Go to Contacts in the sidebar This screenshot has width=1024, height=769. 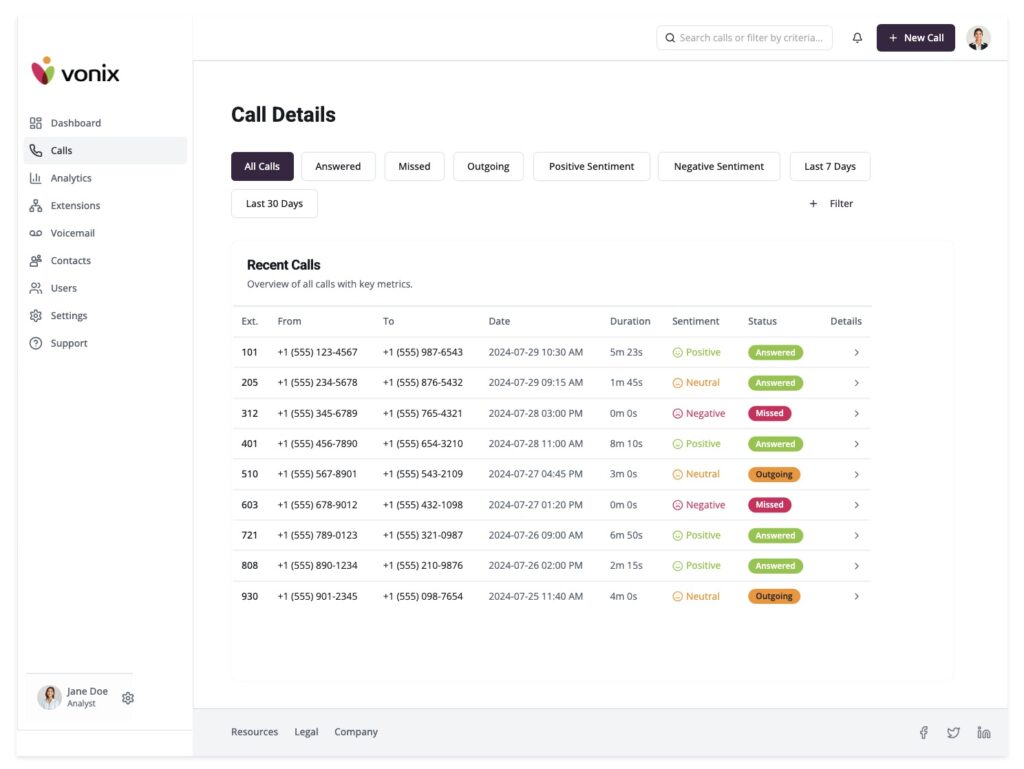(70, 261)
